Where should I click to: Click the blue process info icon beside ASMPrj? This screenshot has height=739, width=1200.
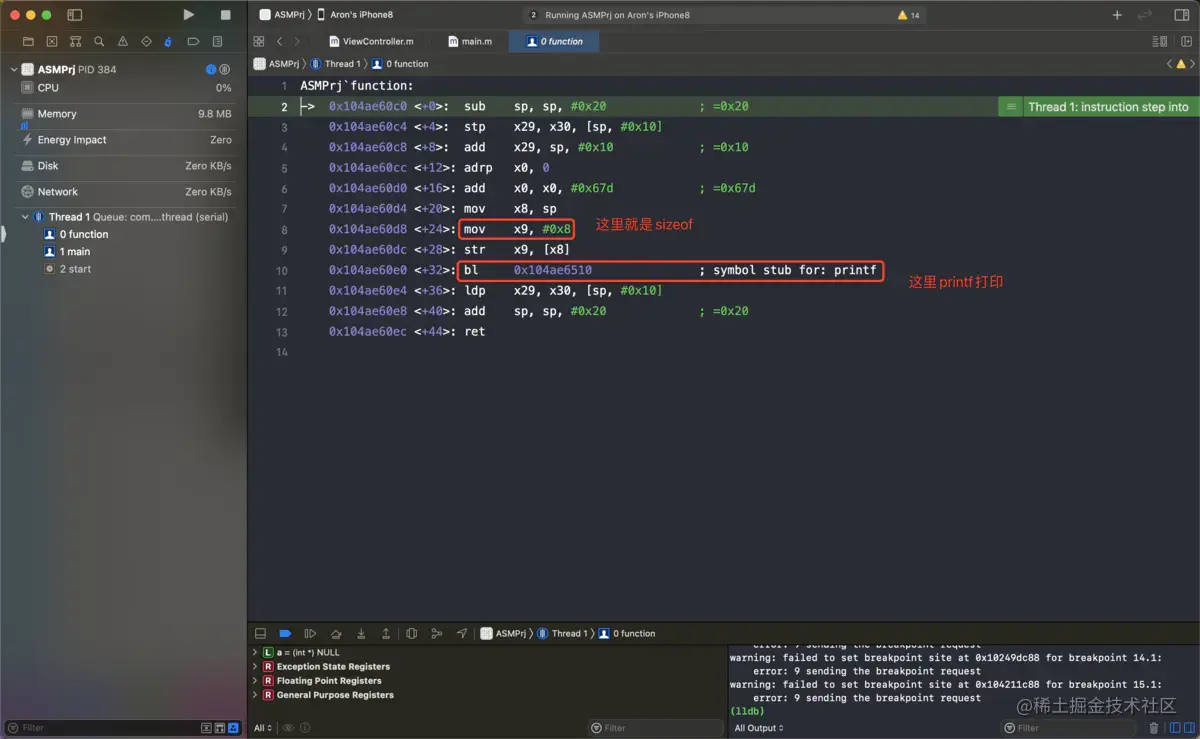point(211,70)
